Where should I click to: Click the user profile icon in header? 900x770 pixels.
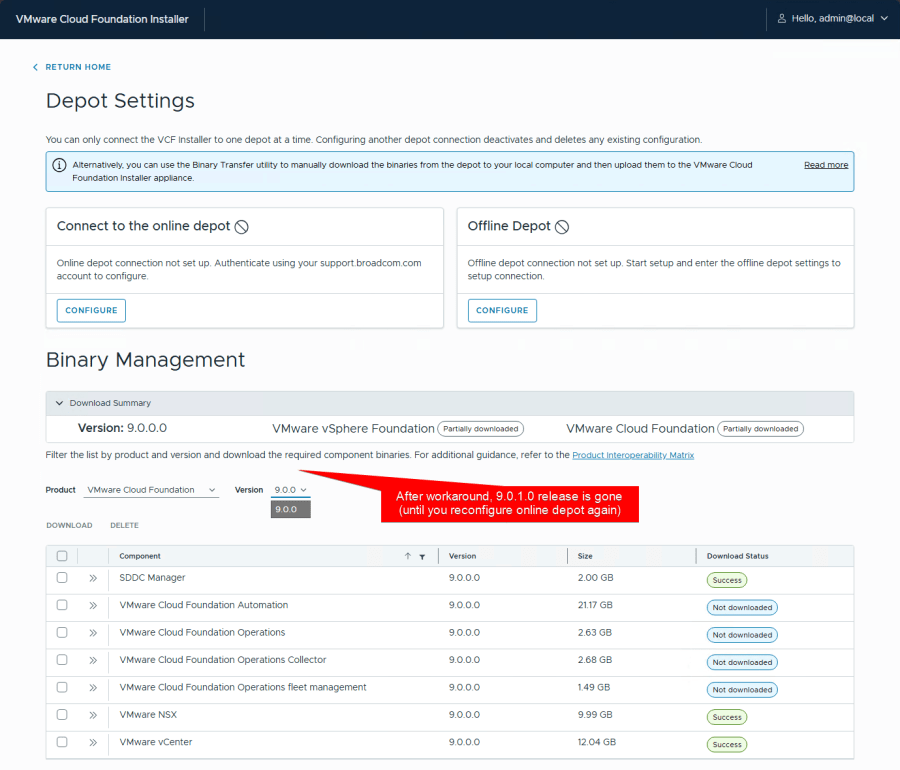click(782, 19)
